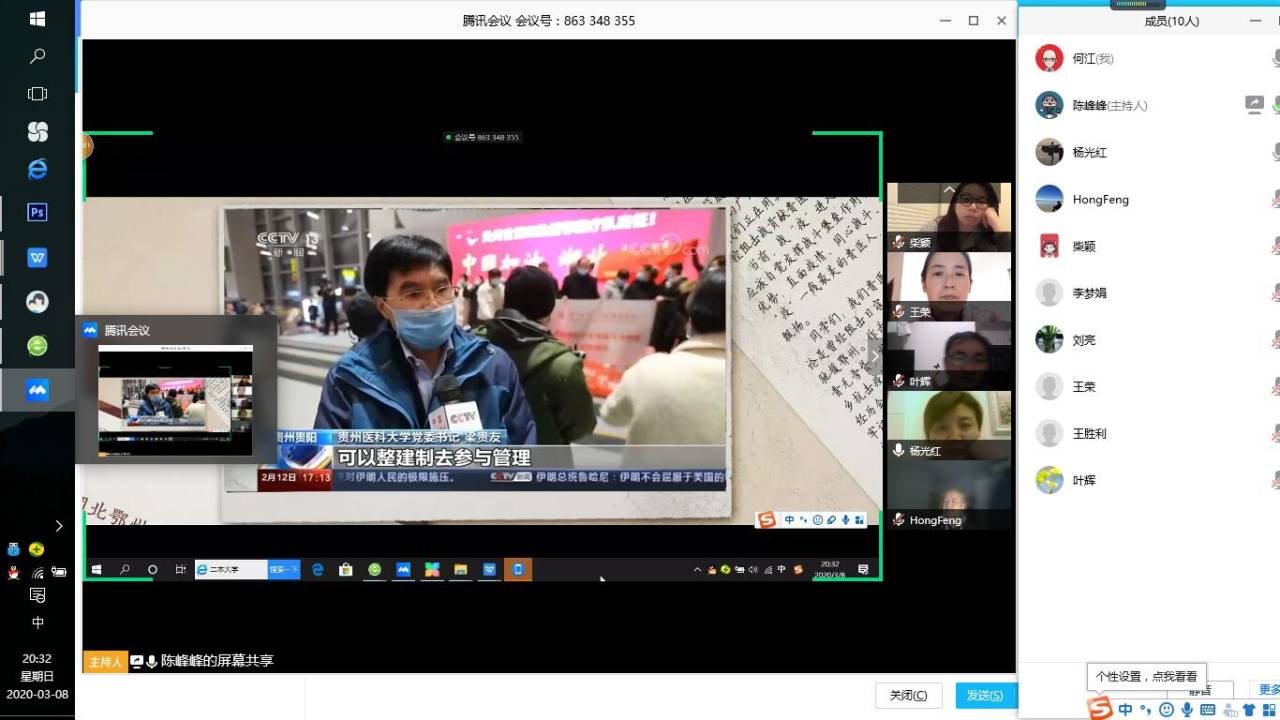This screenshot has height=720, width=1280.
Task: Expand the side video panel arrow on the shared screen
Action: click(875, 356)
